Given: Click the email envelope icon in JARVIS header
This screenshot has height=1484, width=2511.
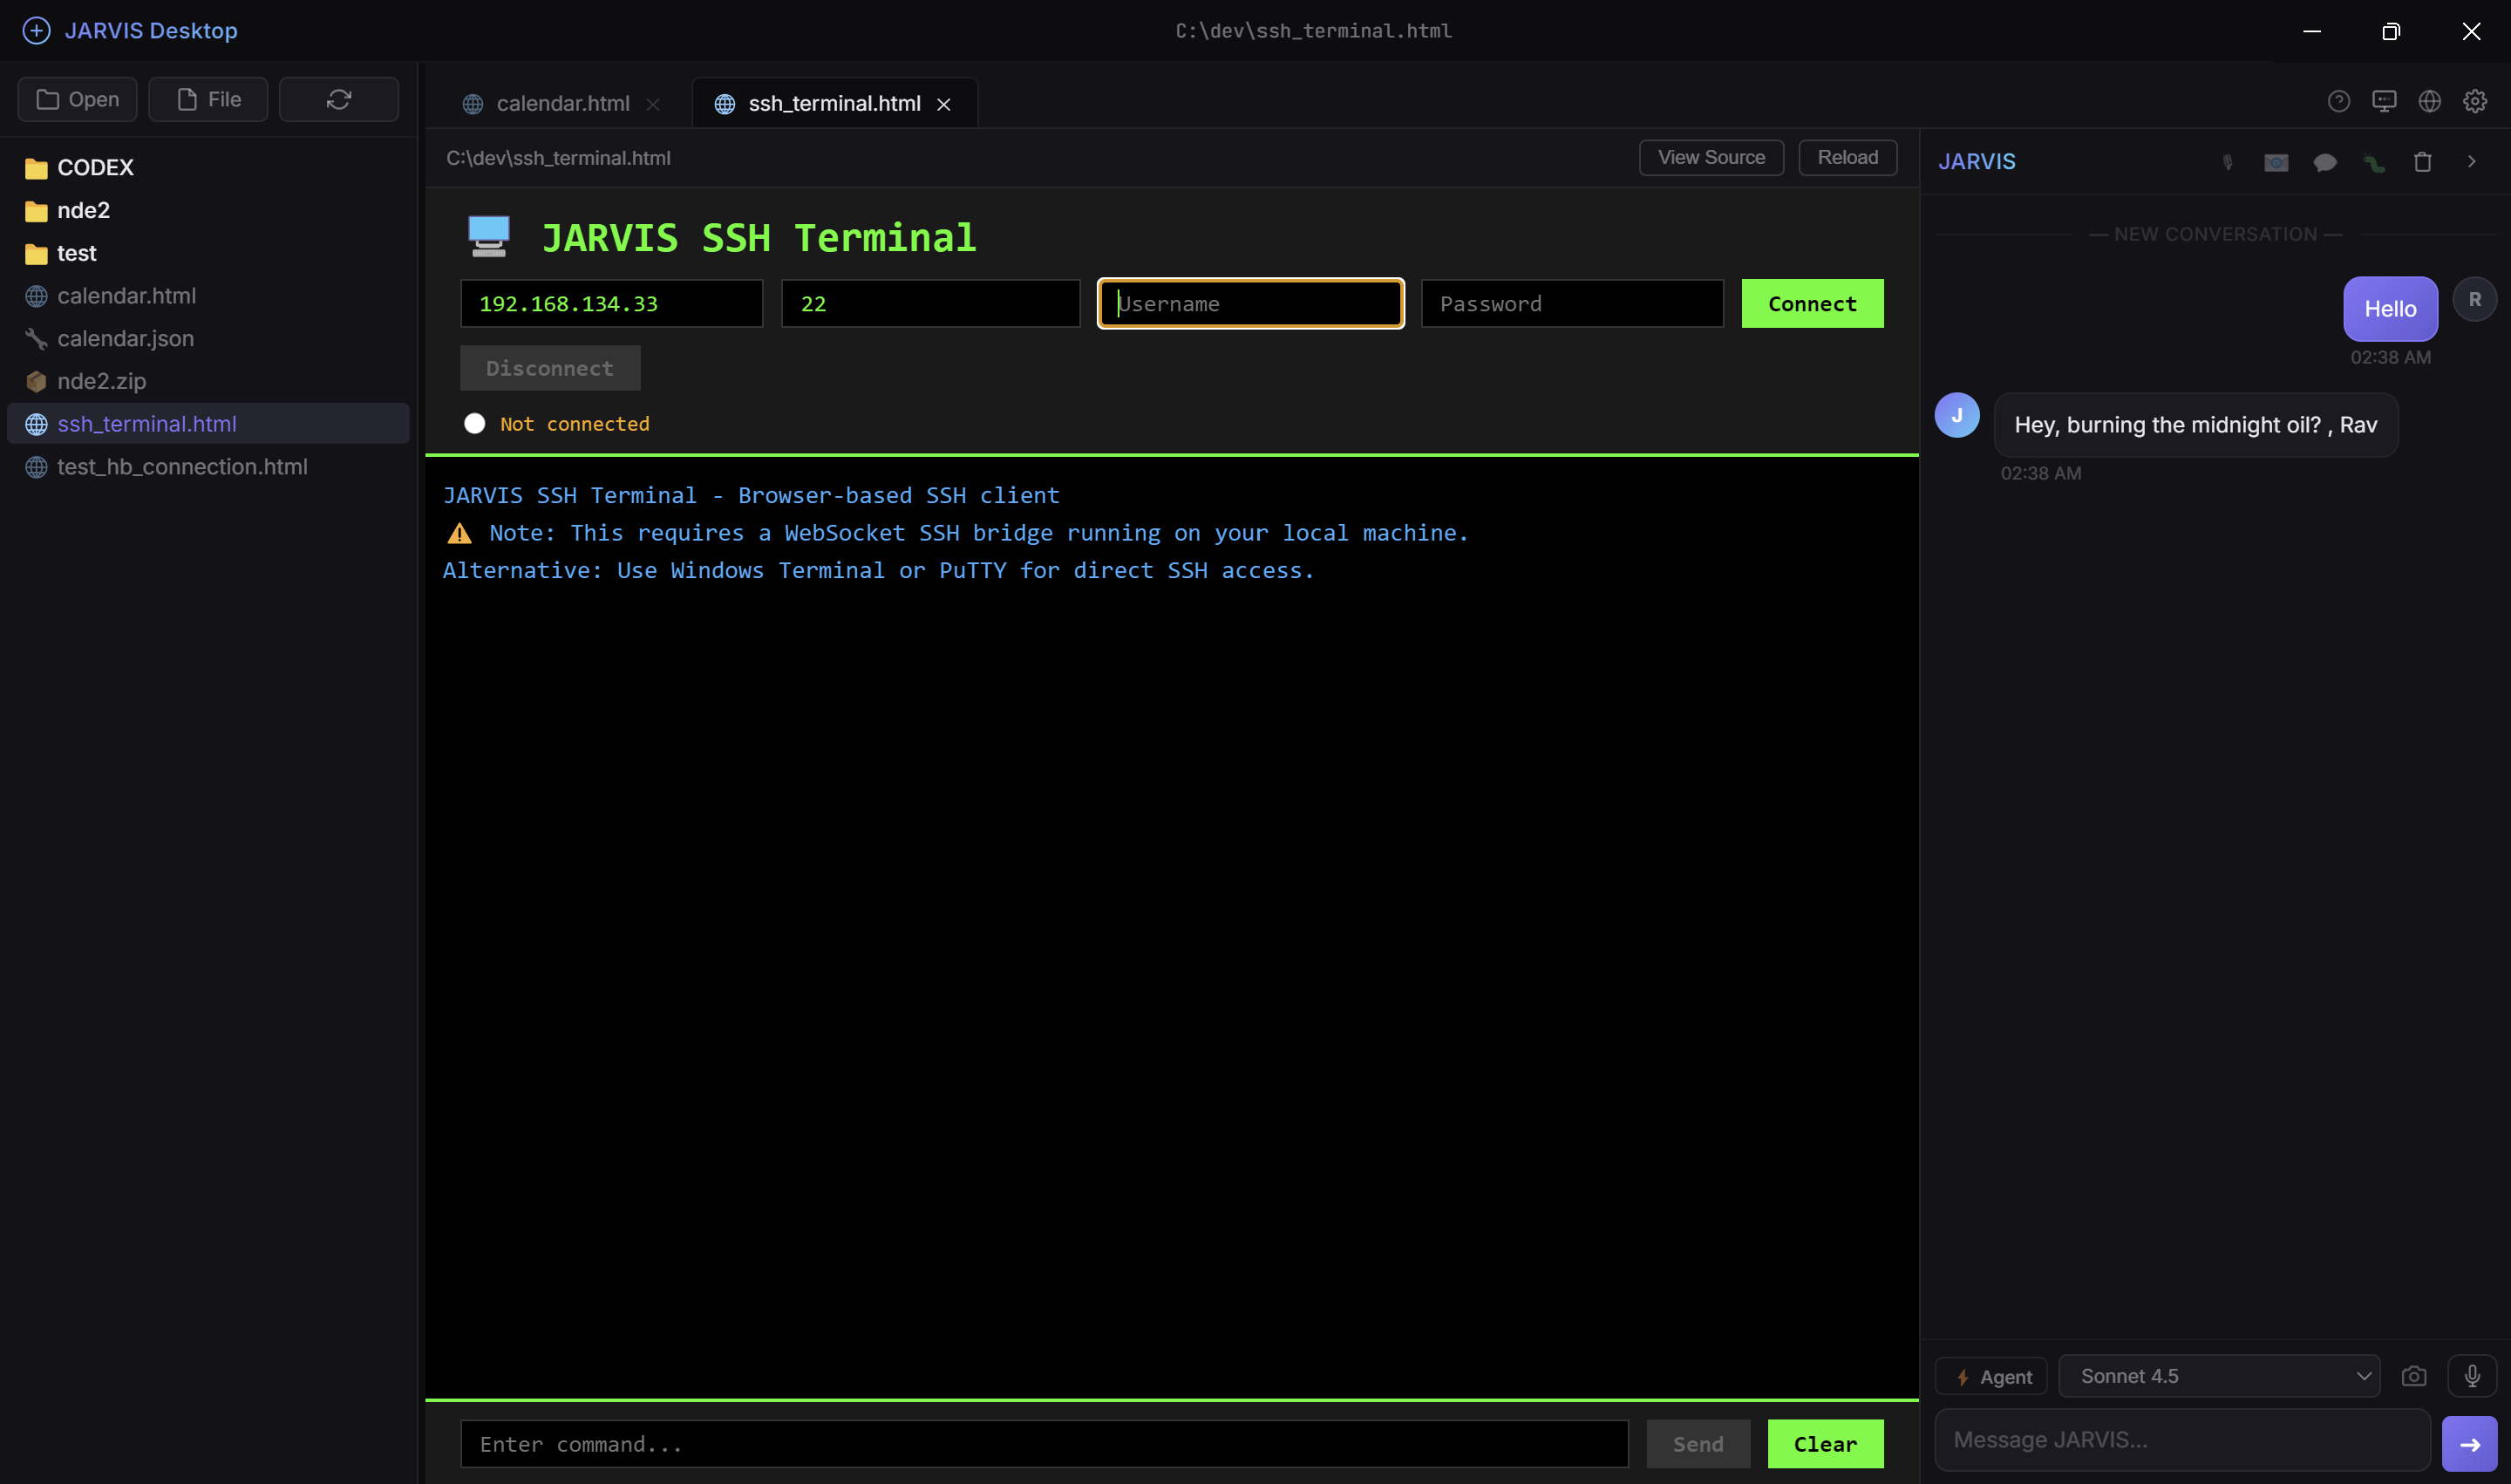Looking at the screenshot, I should [2276, 162].
